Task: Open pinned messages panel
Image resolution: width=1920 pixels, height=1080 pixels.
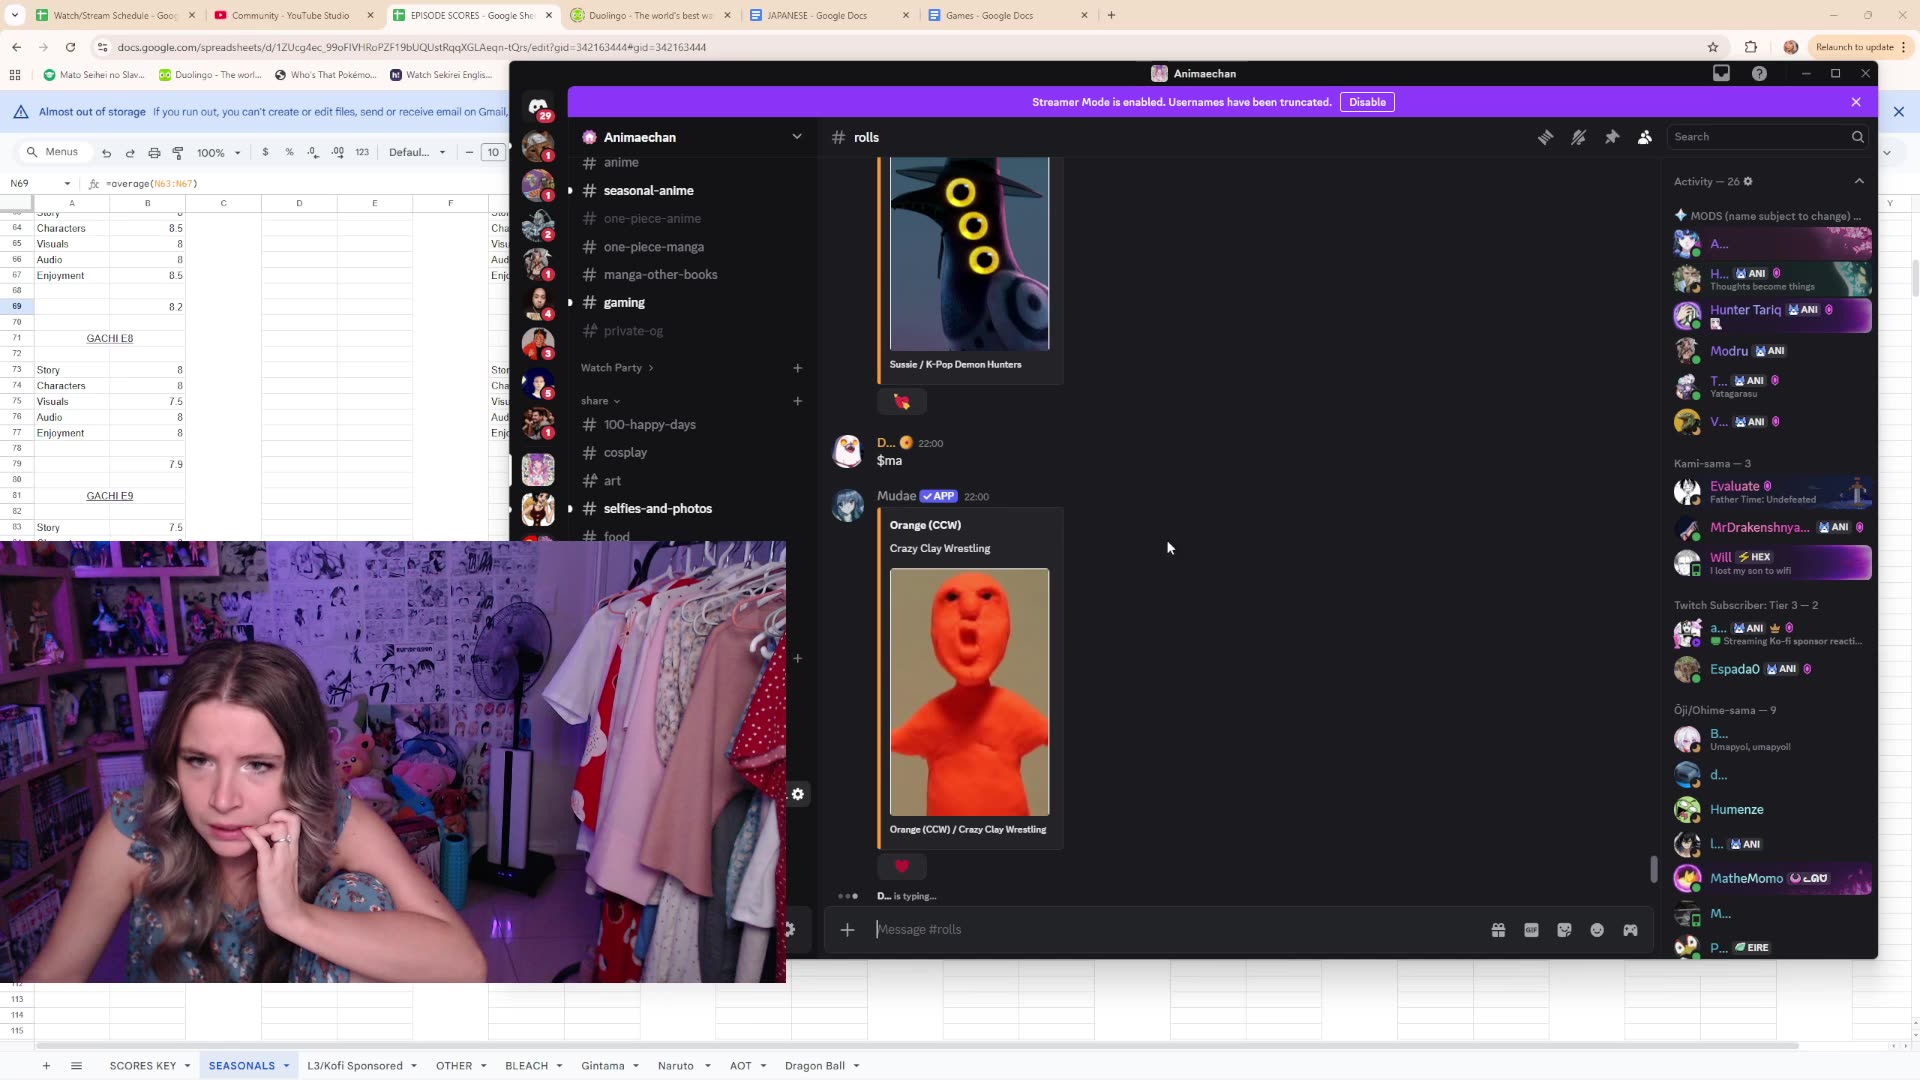Action: click(x=1612, y=138)
